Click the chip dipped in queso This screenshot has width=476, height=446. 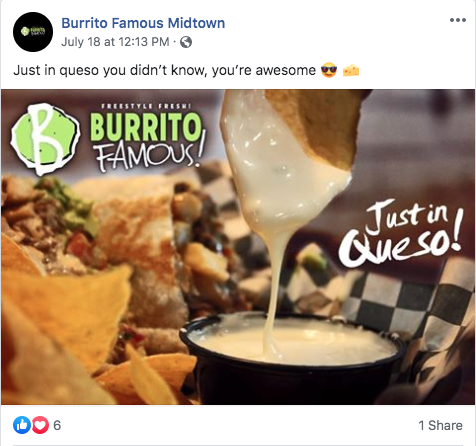click(320, 128)
